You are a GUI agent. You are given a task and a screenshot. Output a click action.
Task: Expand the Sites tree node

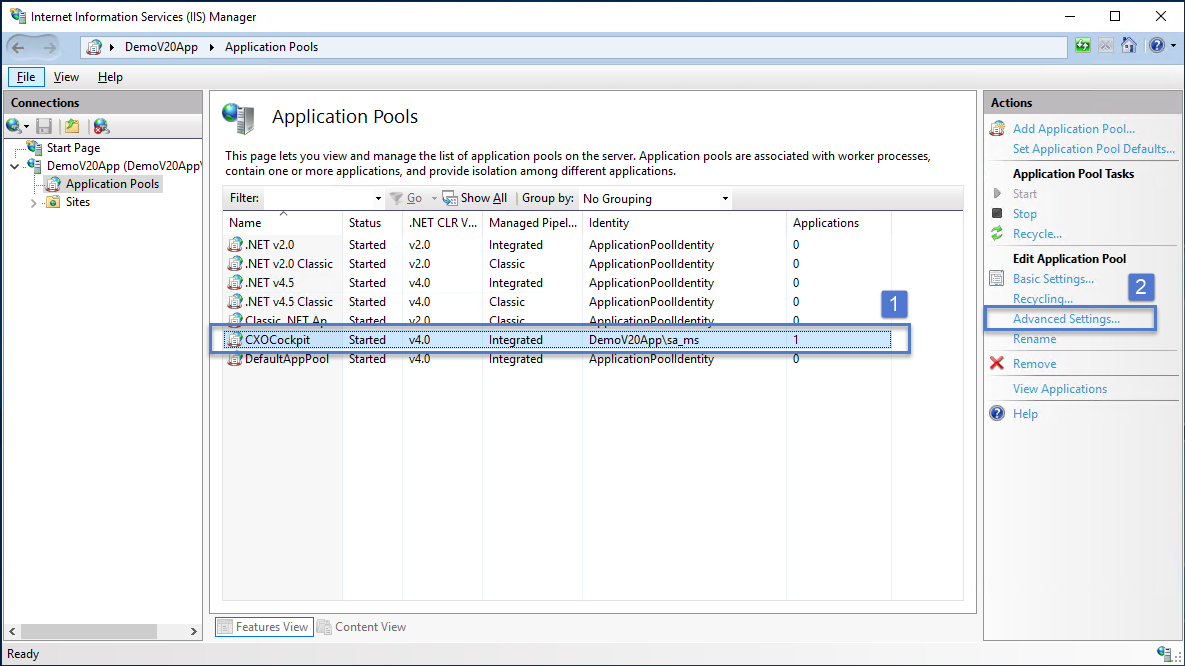pos(33,203)
